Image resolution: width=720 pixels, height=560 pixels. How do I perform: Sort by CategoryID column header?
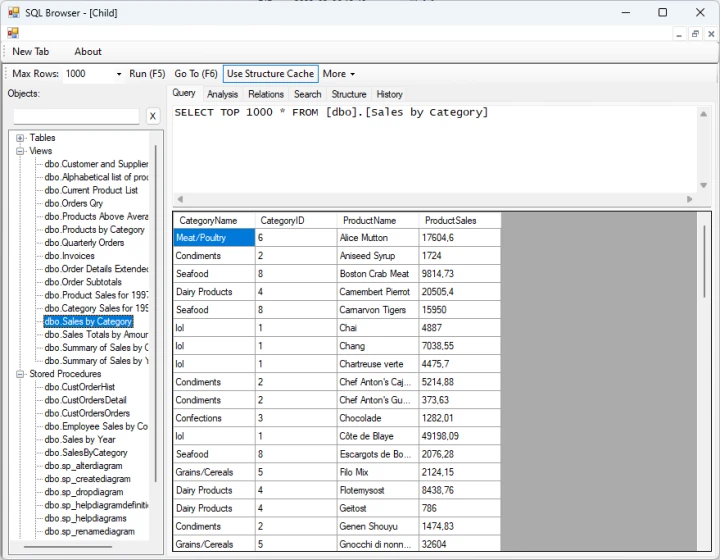(x=296, y=221)
